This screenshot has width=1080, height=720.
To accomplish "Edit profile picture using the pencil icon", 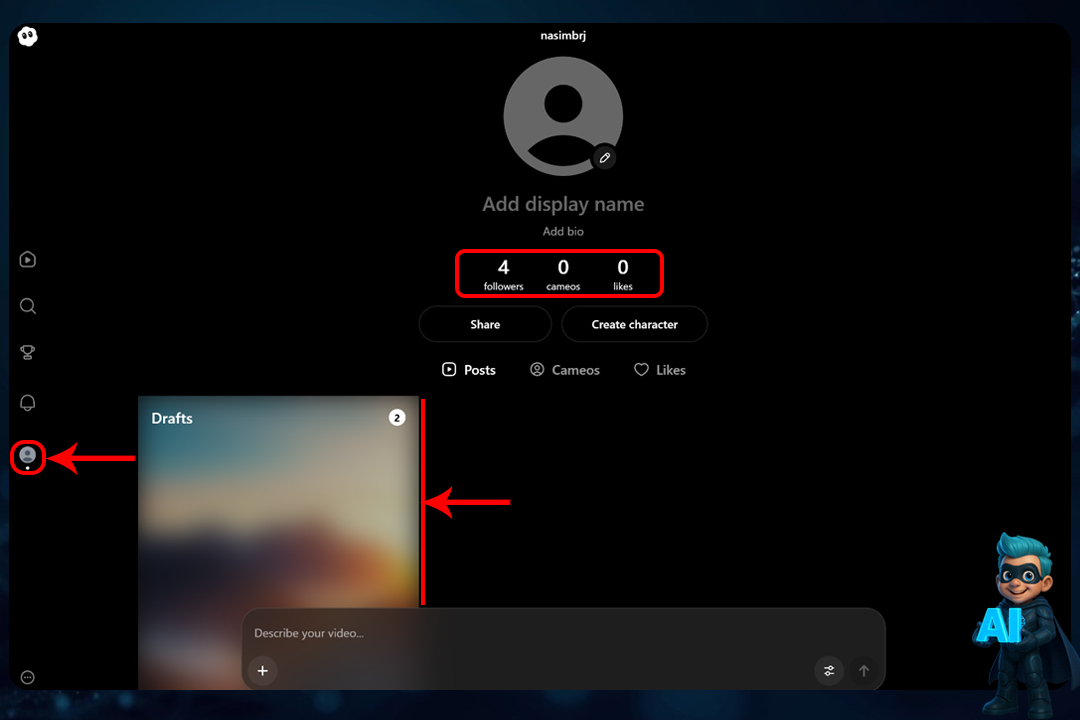I will point(604,157).
